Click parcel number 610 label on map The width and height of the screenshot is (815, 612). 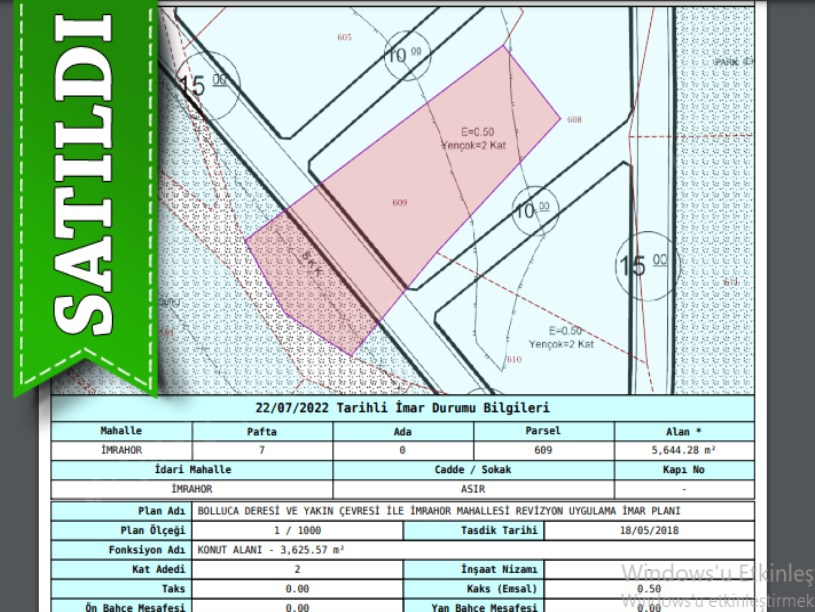[x=514, y=359]
